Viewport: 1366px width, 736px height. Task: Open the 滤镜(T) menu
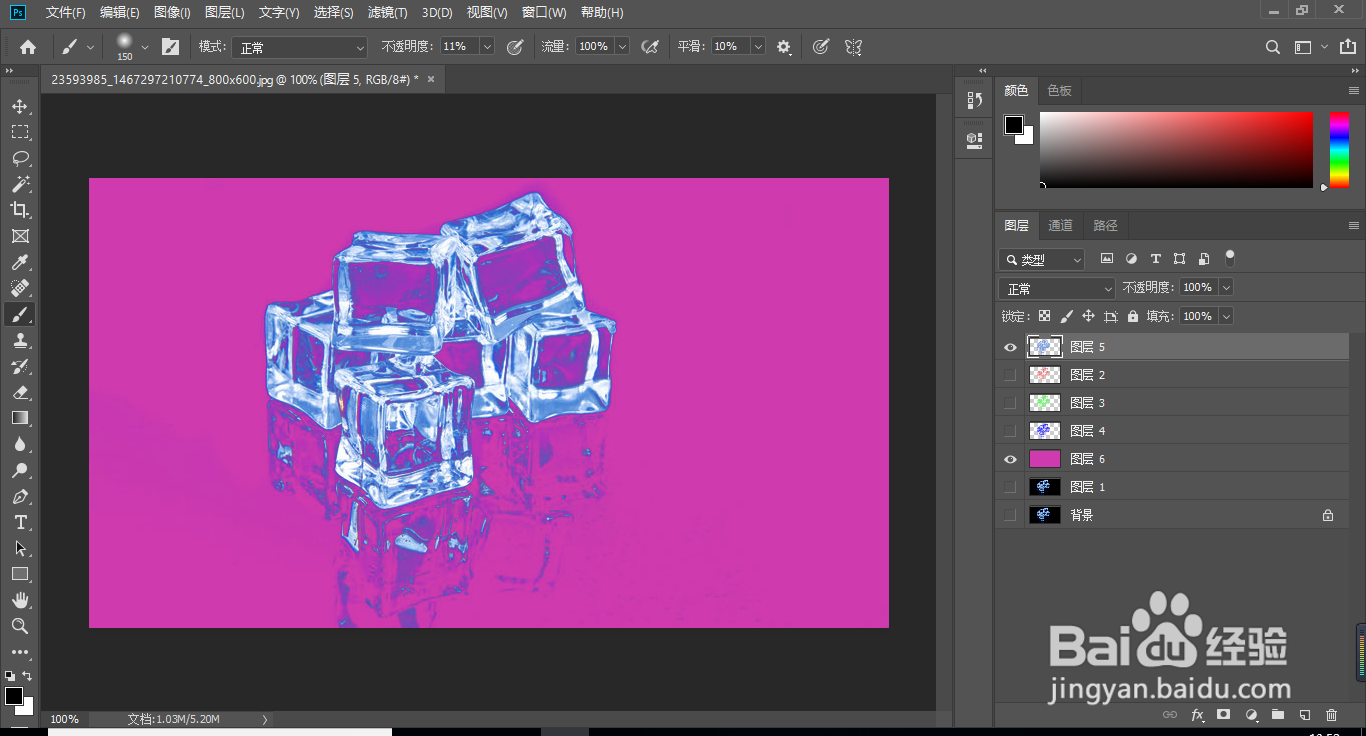coord(388,12)
